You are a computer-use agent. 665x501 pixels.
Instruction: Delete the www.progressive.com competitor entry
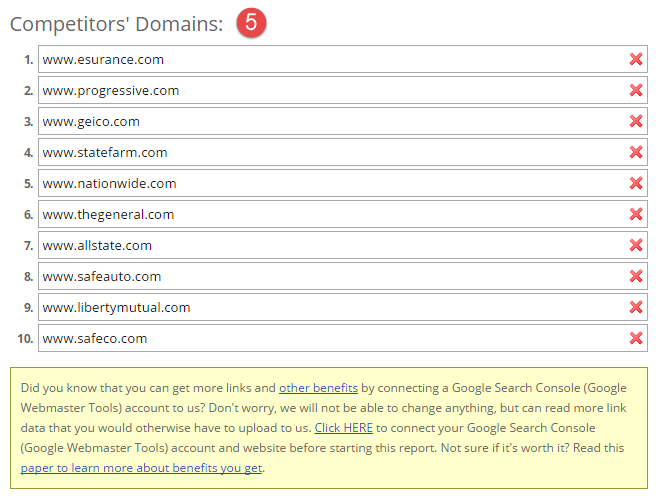[x=635, y=90]
